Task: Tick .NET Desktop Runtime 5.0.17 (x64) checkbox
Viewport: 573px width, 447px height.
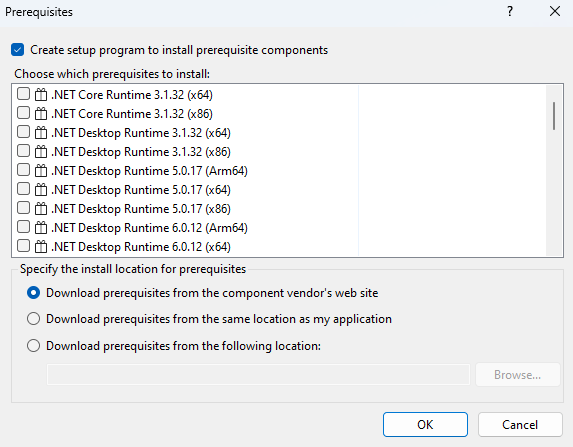Action: [23, 189]
